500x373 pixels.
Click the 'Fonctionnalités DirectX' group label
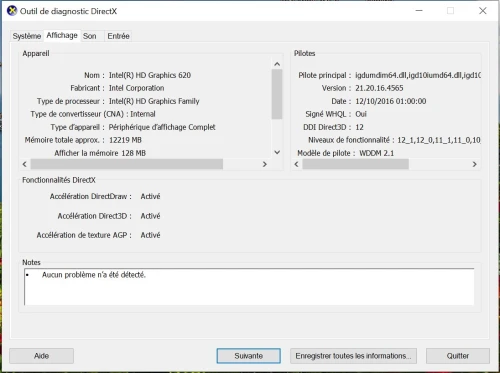point(59,180)
